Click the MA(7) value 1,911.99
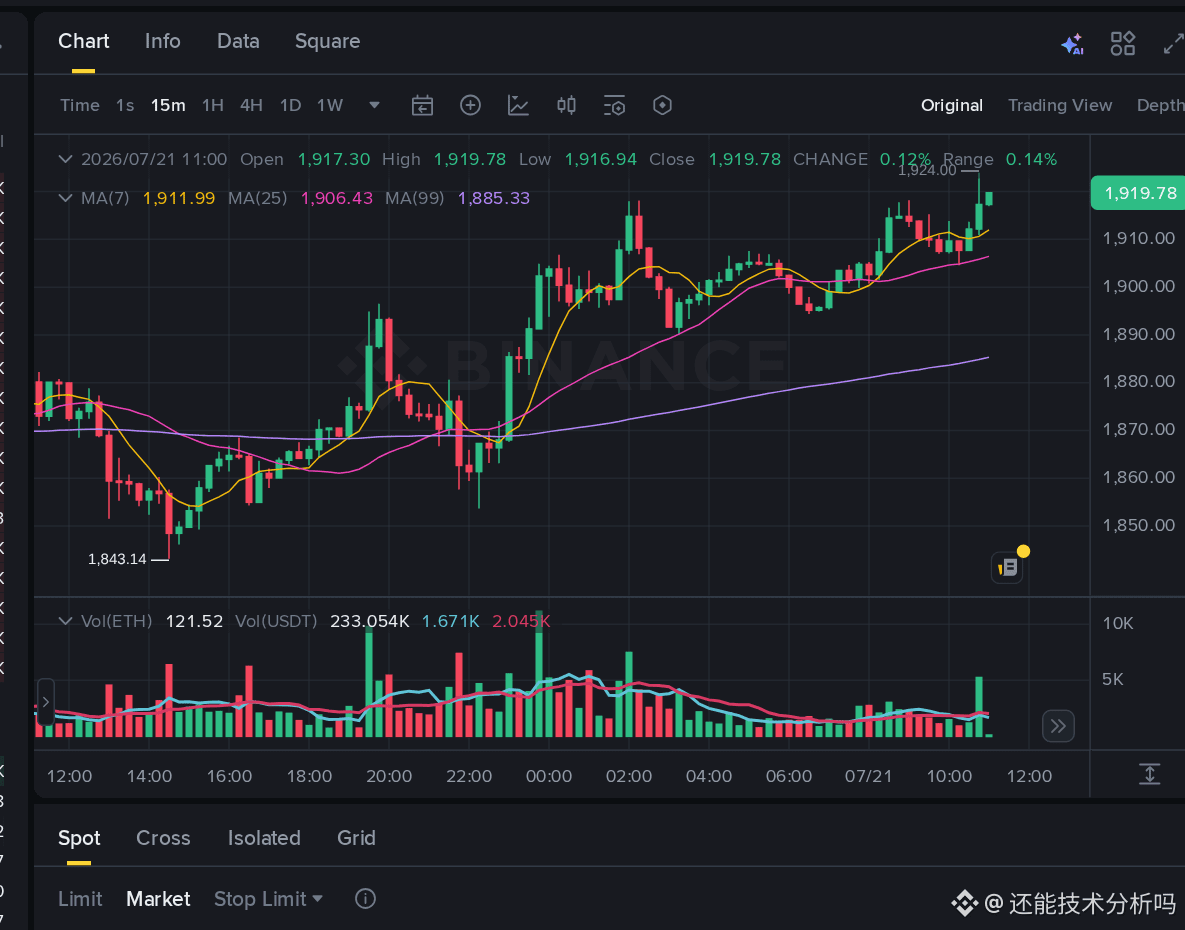The width and height of the screenshot is (1185, 930). point(179,198)
